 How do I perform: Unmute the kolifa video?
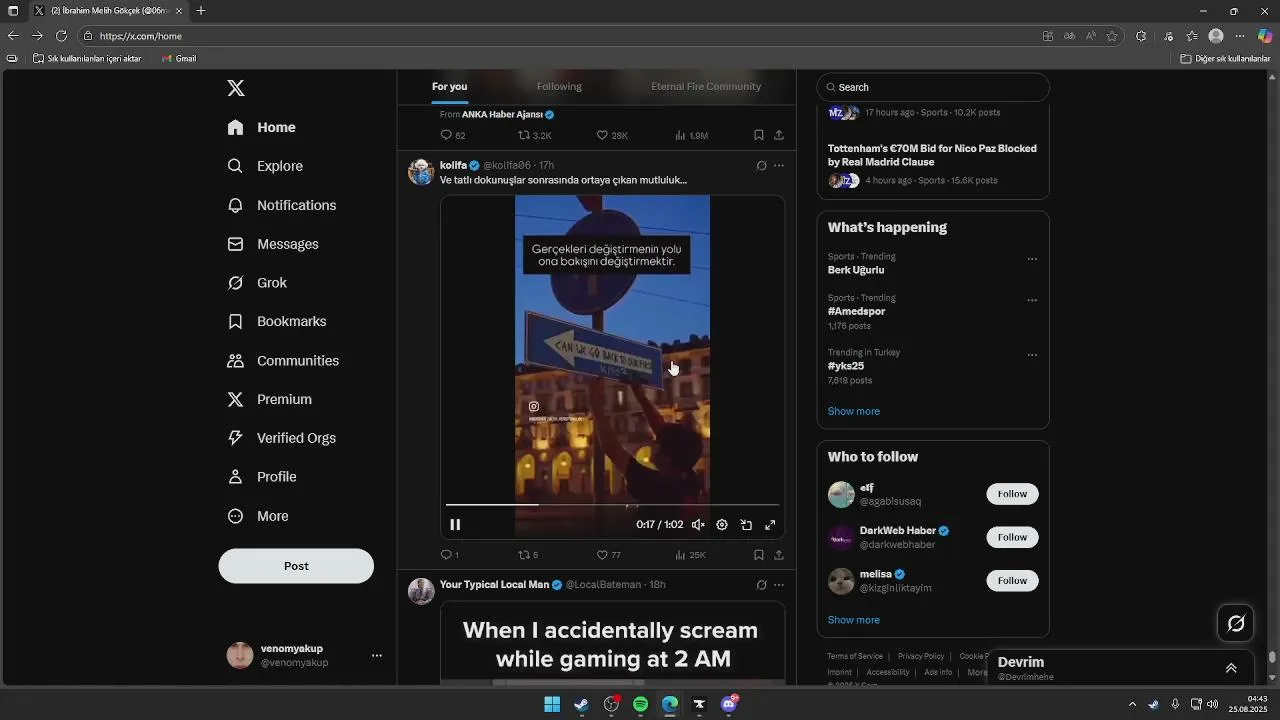coord(698,525)
